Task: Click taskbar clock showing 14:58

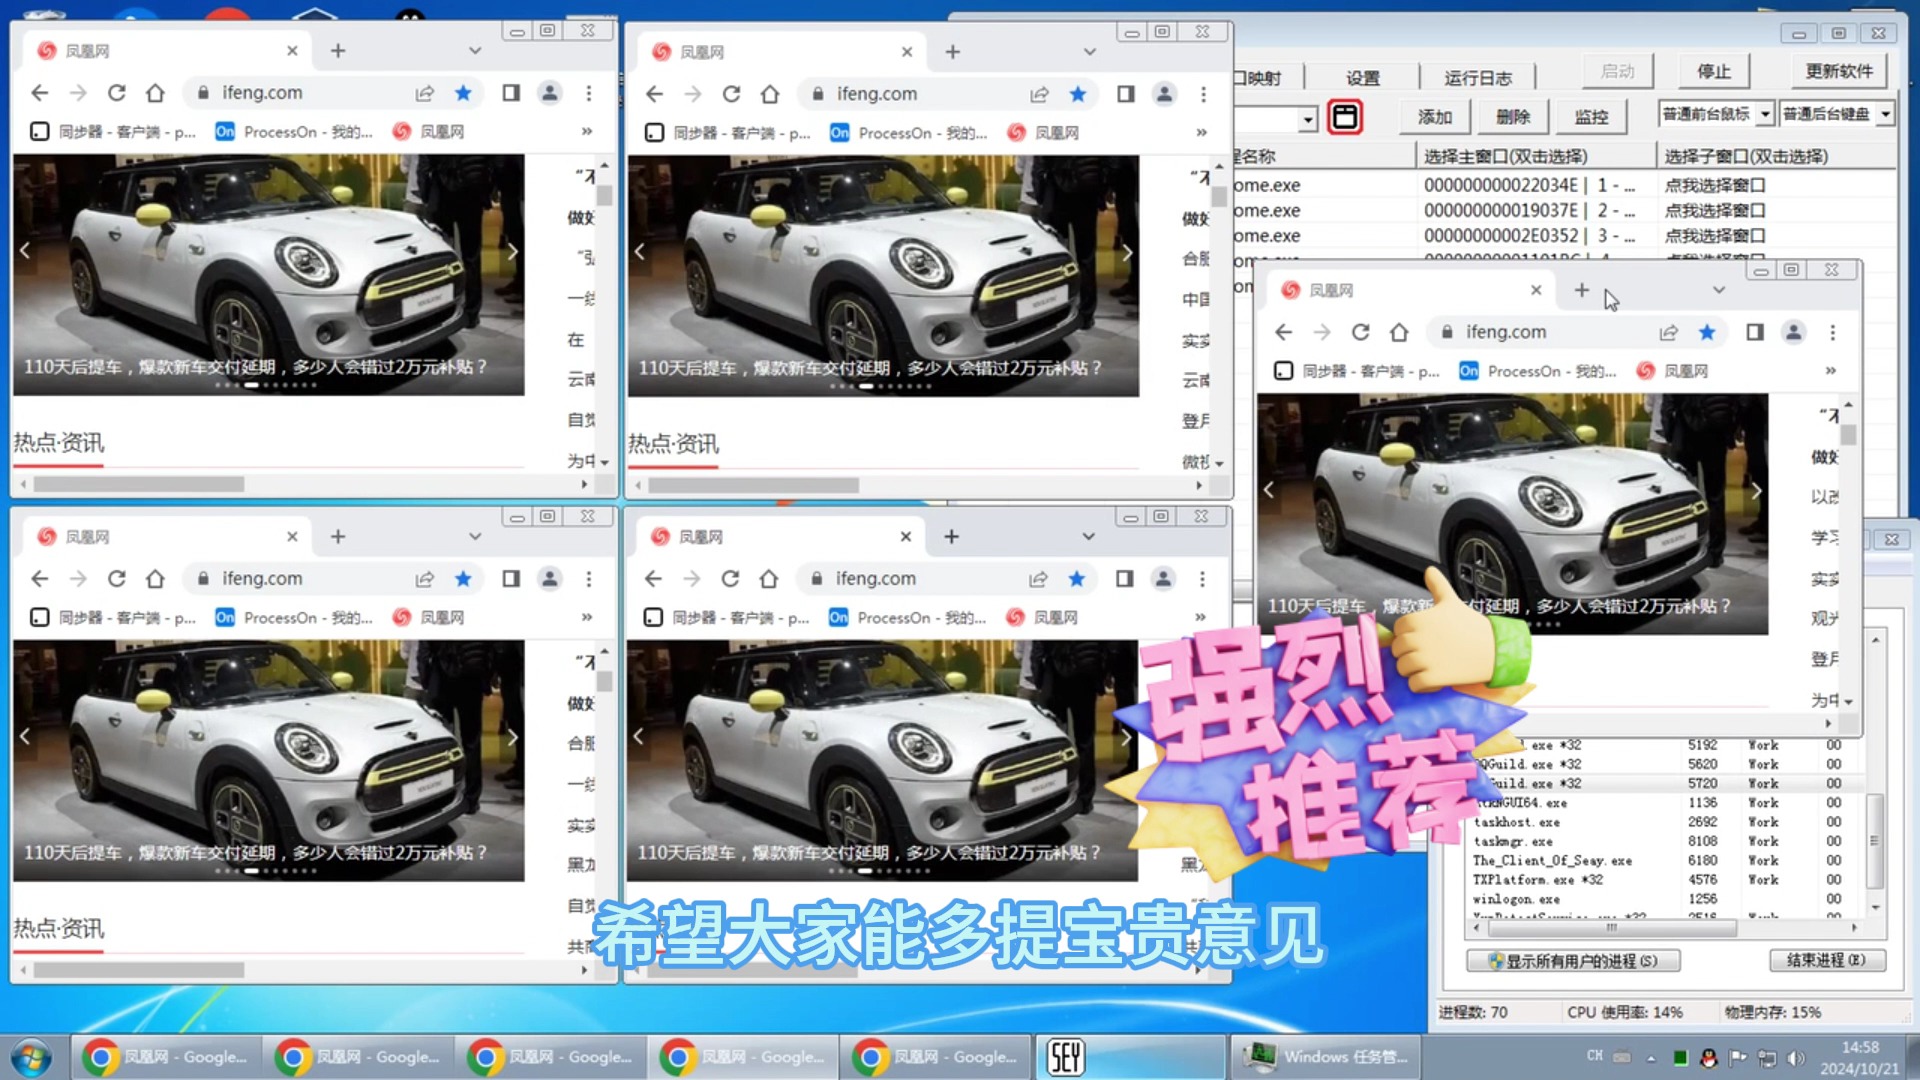Action: tap(1859, 1057)
